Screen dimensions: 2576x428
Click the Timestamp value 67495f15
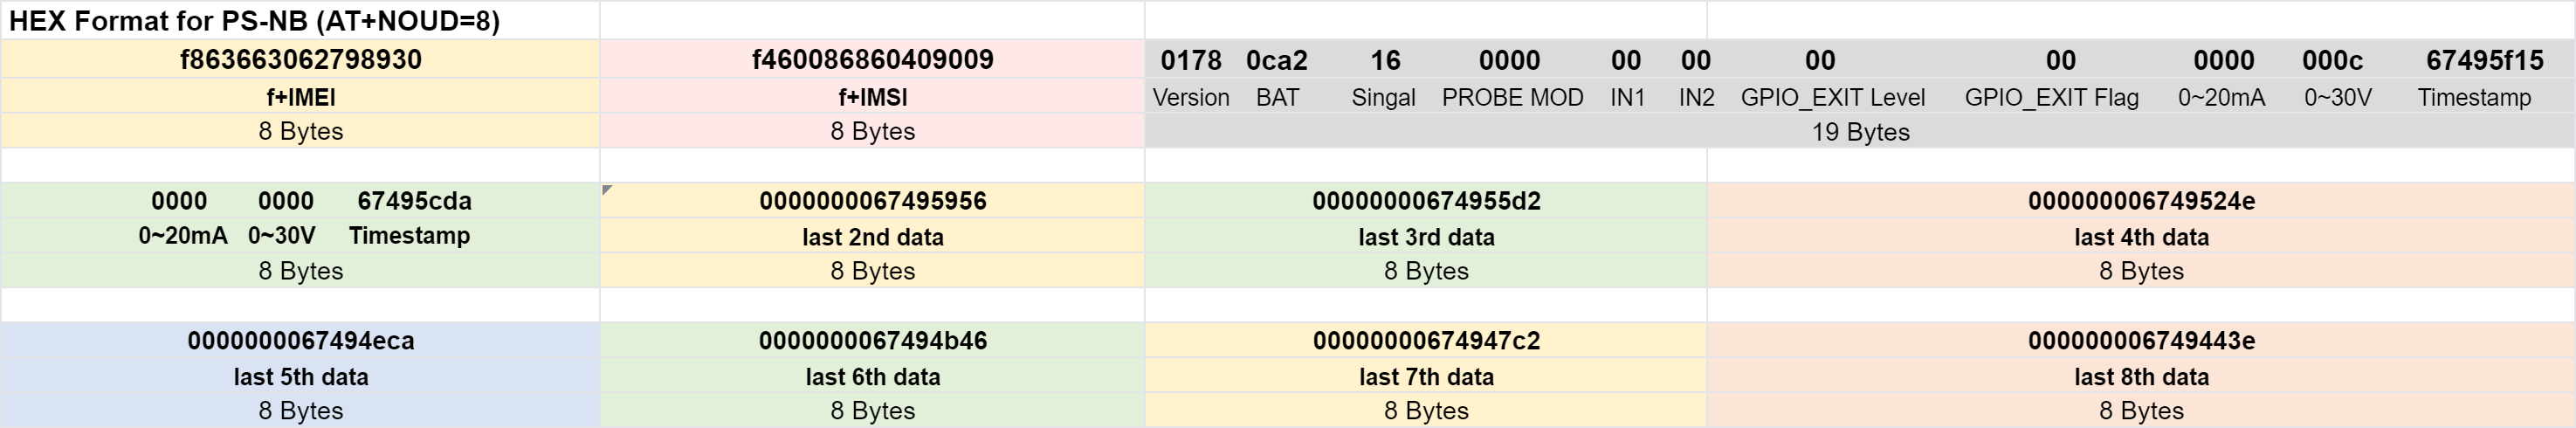(x=2484, y=60)
